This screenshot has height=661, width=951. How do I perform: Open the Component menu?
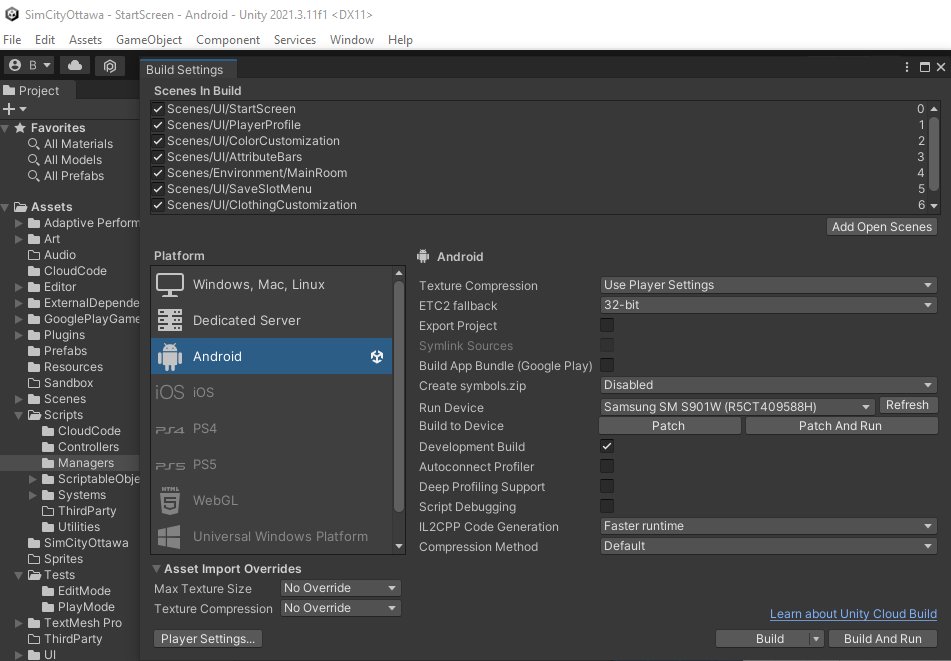click(228, 40)
